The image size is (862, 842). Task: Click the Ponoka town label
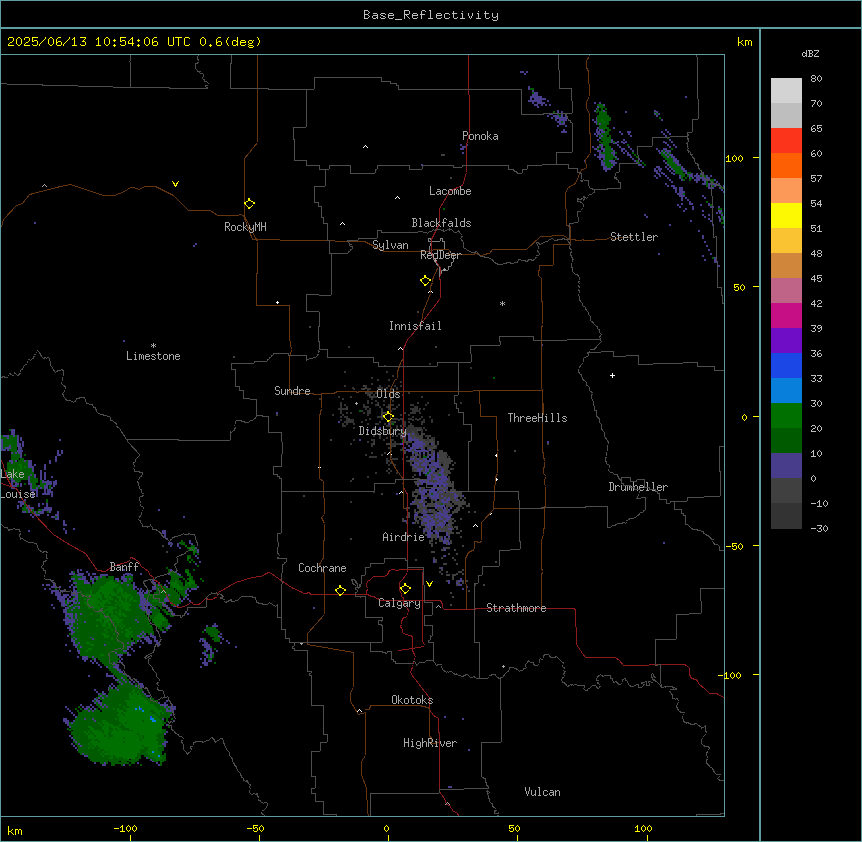(x=480, y=136)
